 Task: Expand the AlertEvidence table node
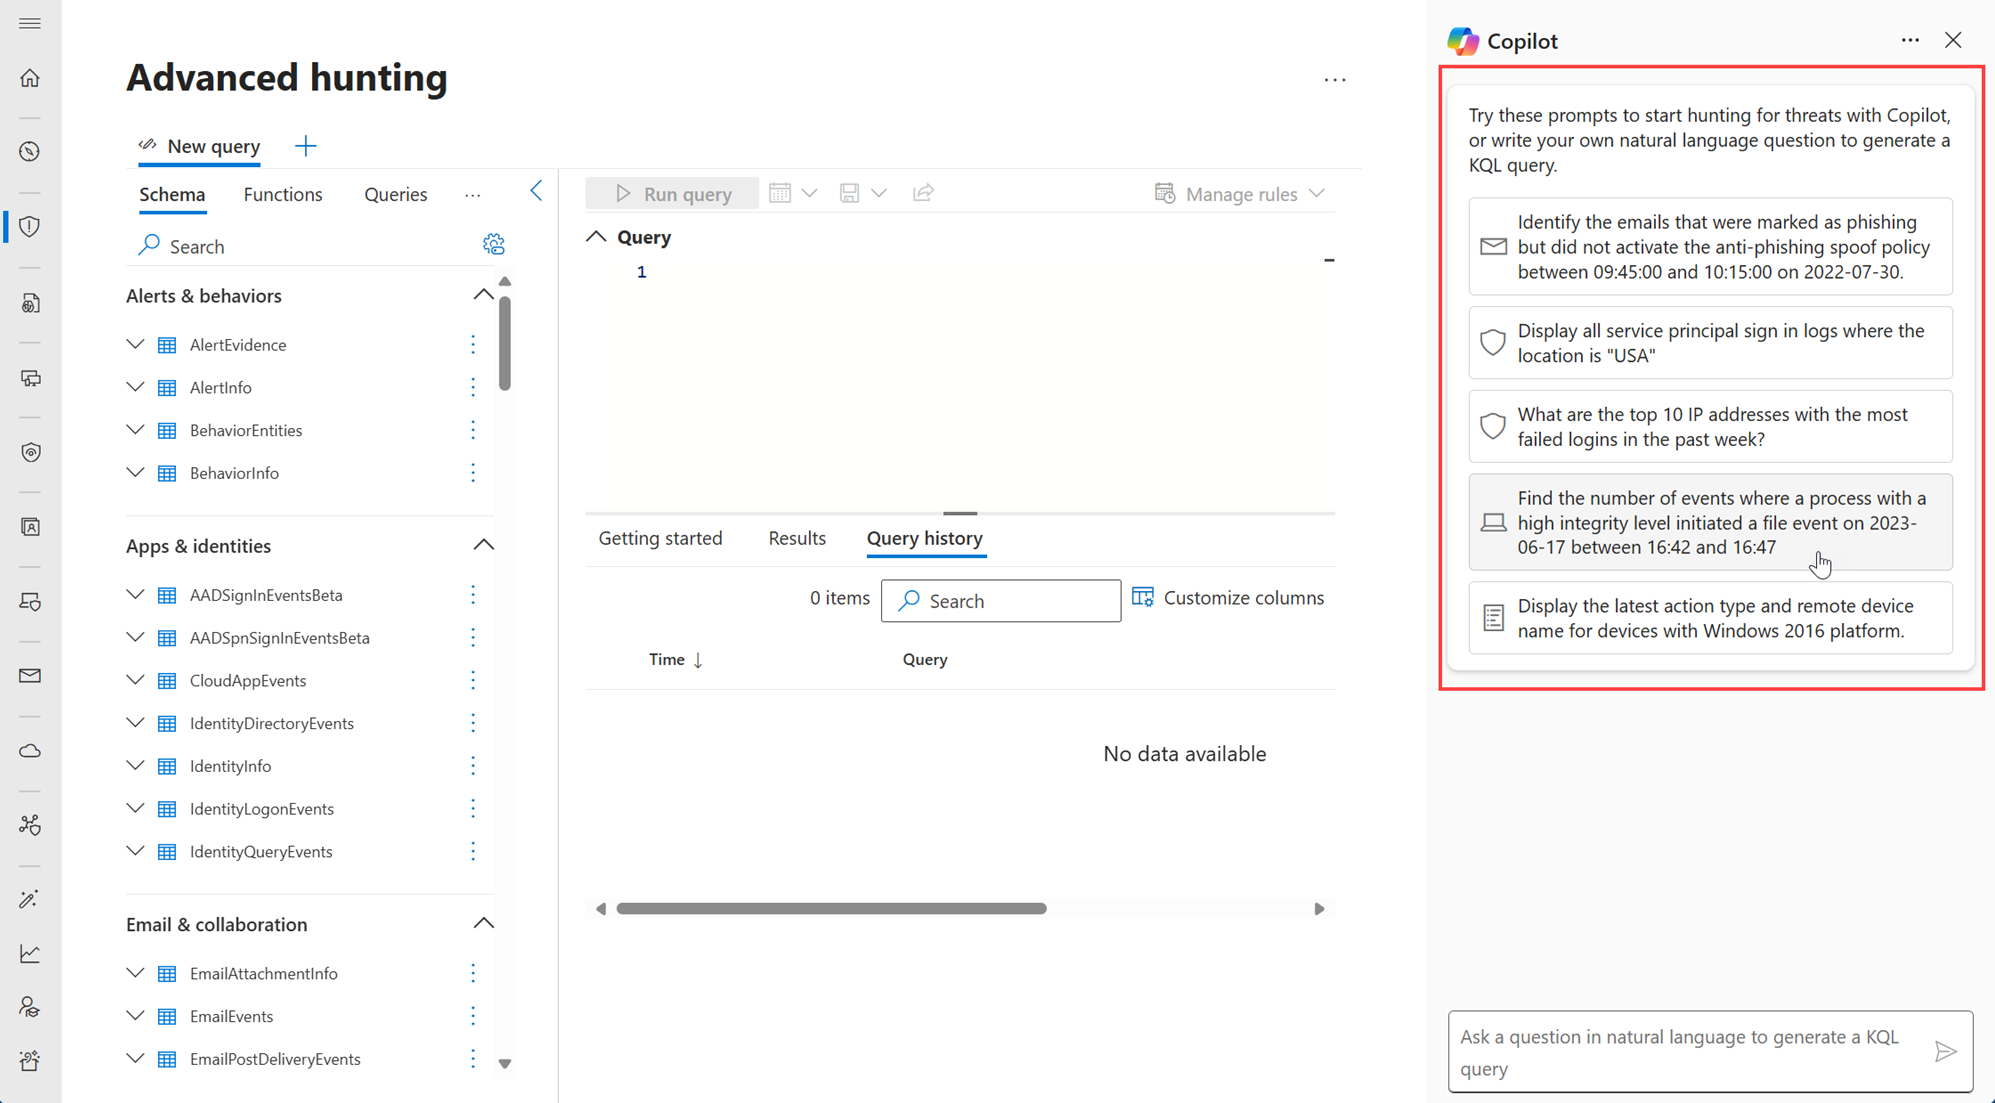point(135,344)
